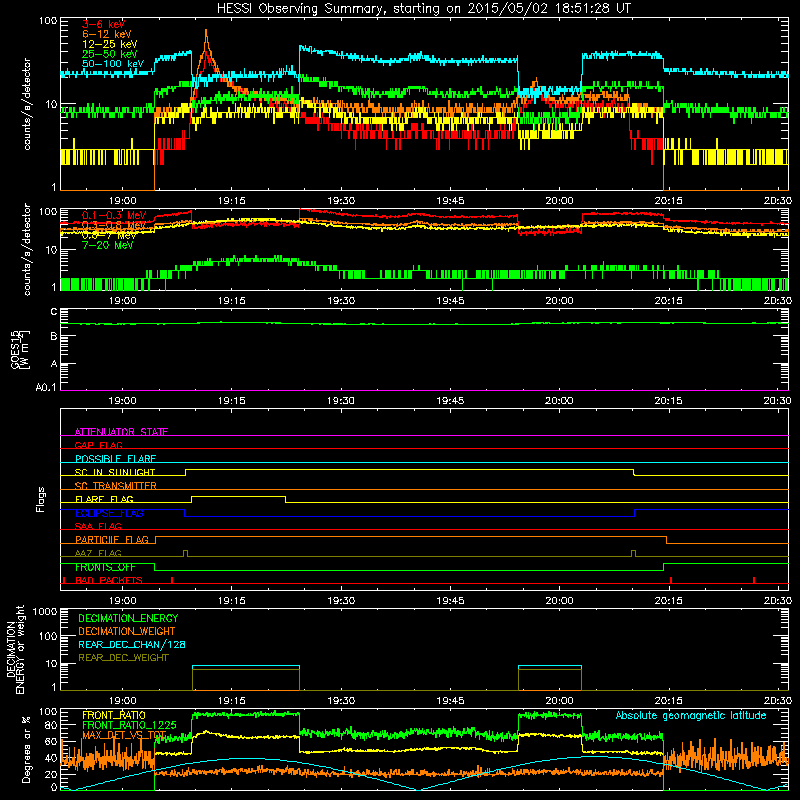
Task: Click the Degrees or % axis title
Action: pos(26,749)
